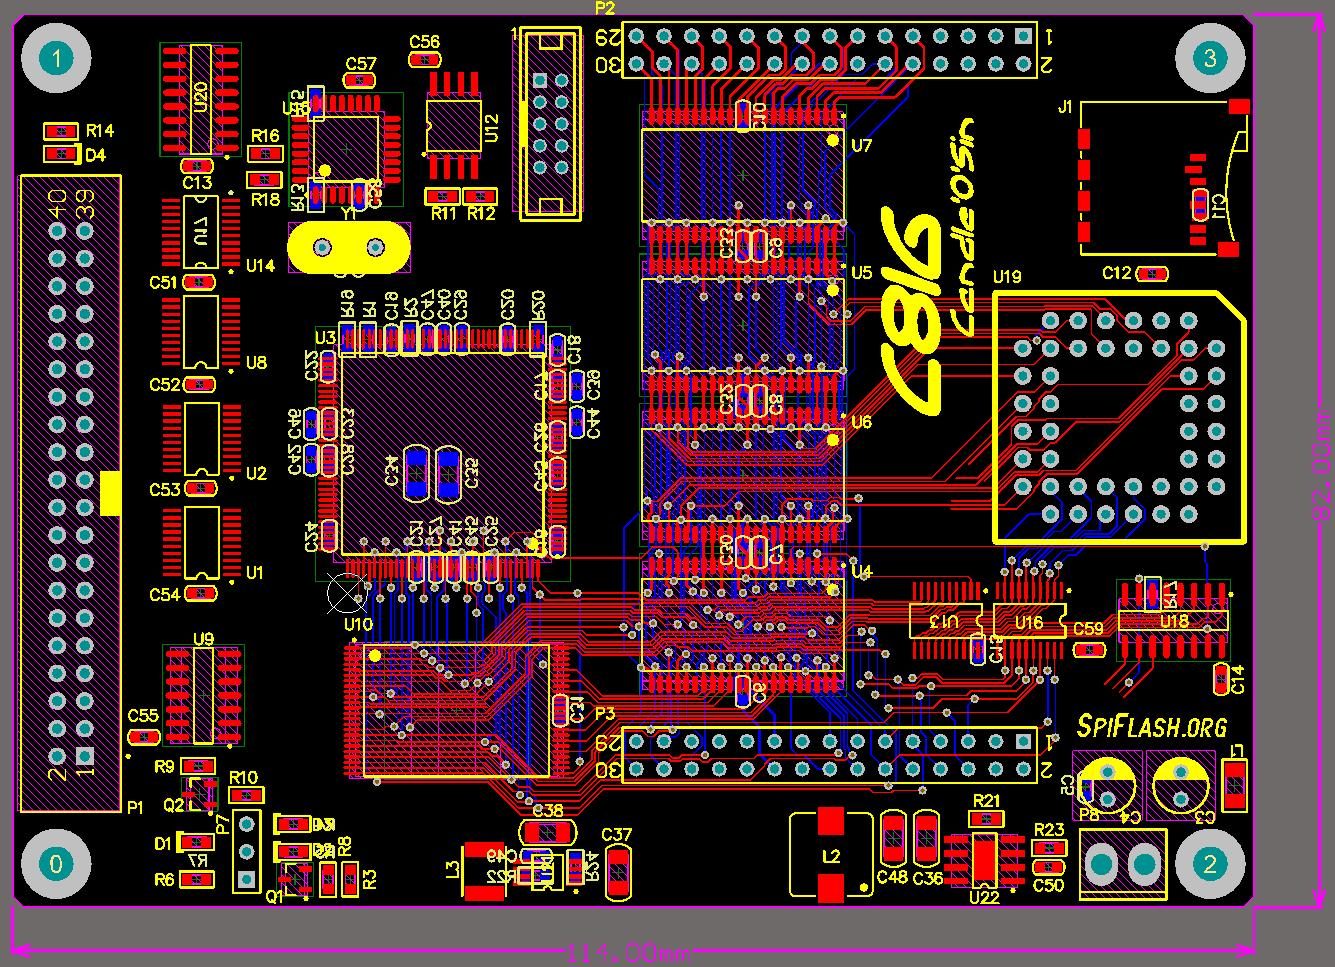Click mounting hole 1 in top-left corner
Image resolution: width=1335 pixels, height=967 pixels.
[x=56, y=59]
